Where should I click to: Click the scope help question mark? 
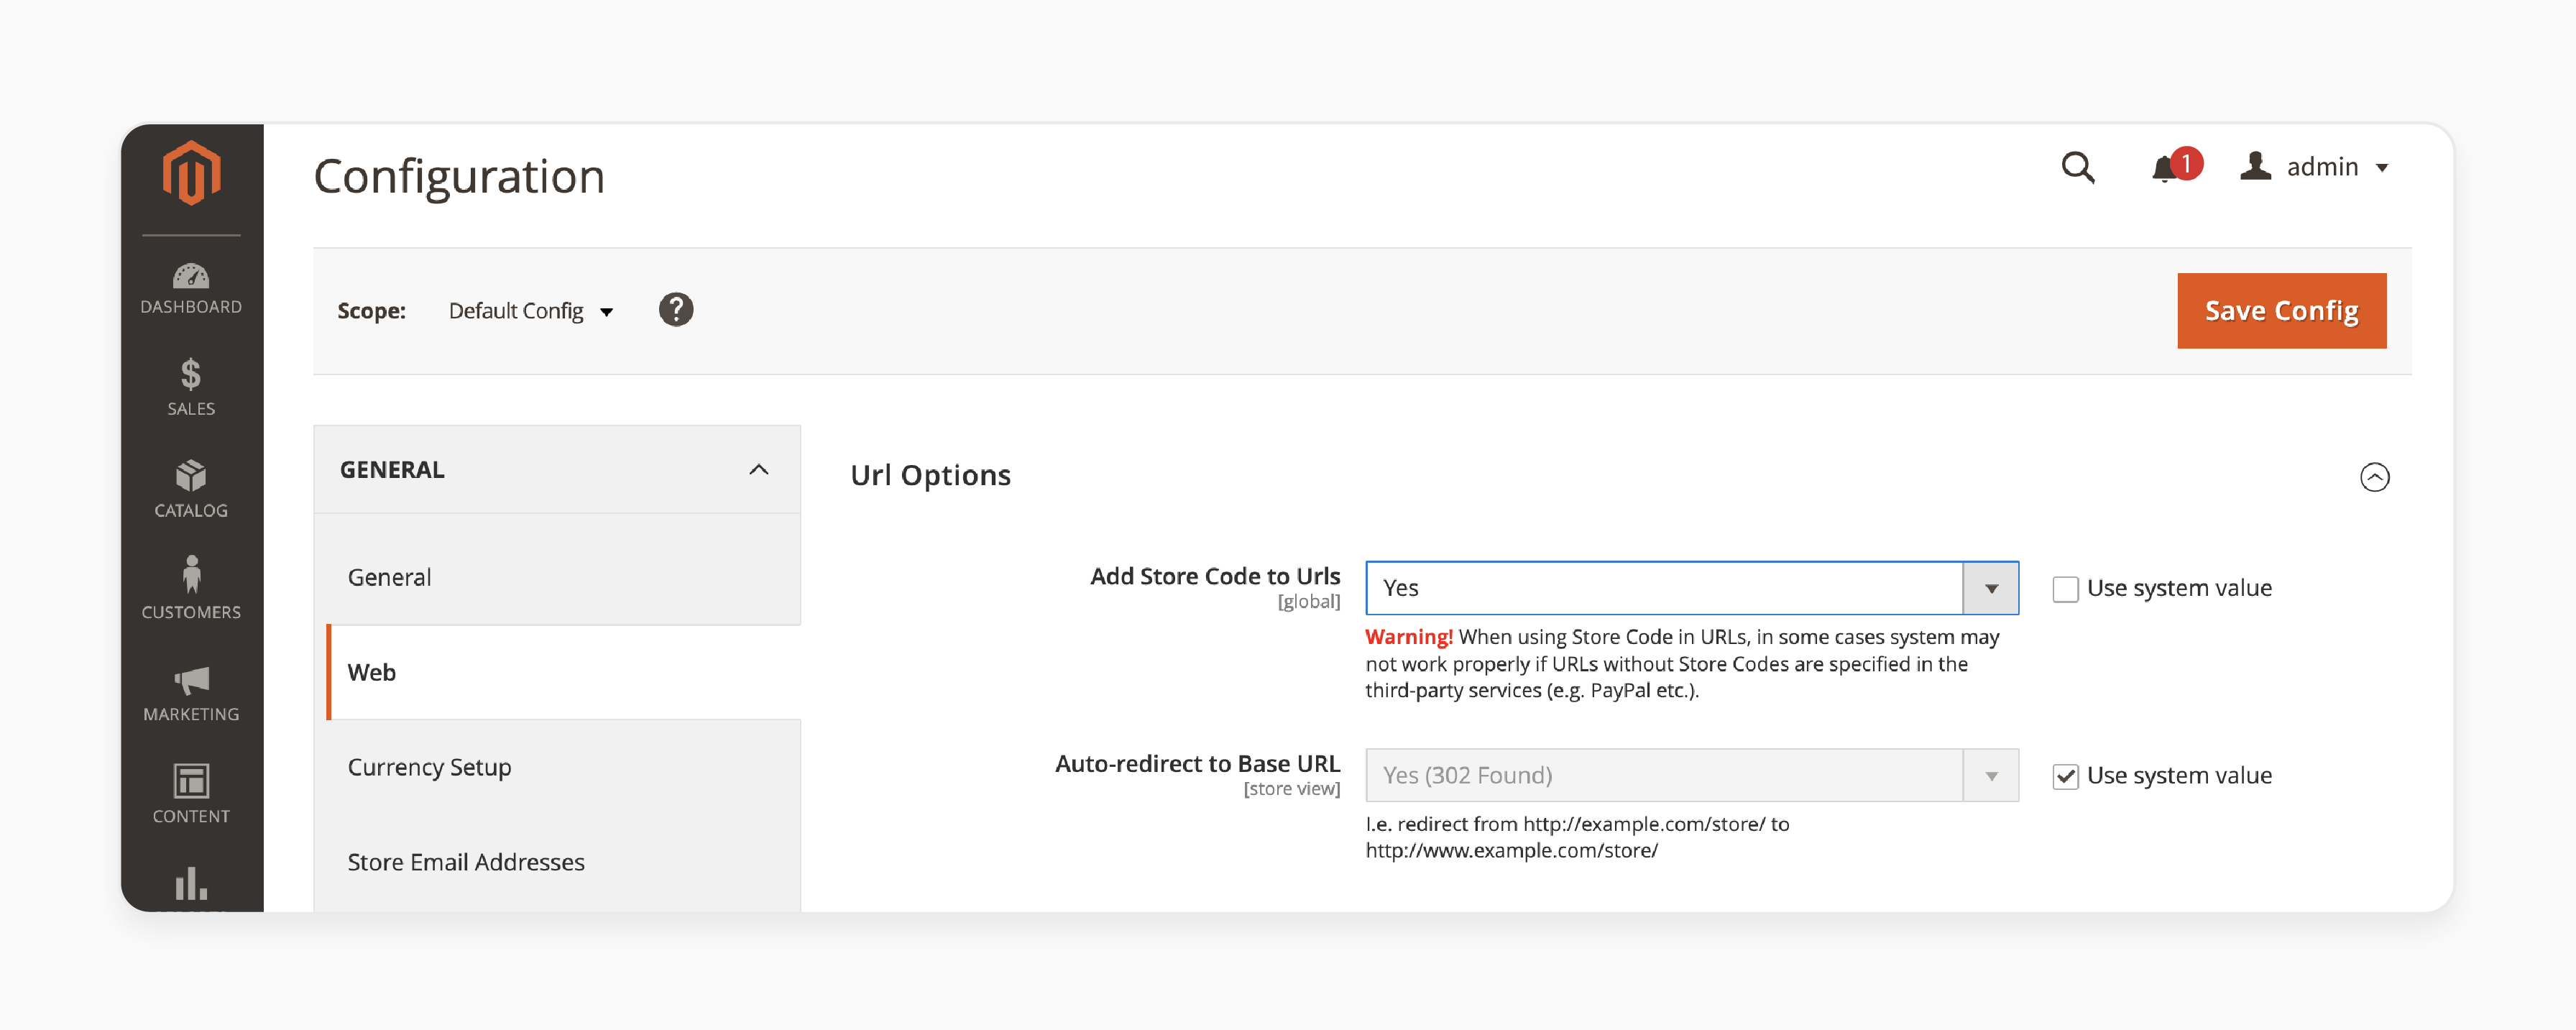click(x=676, y=310)
